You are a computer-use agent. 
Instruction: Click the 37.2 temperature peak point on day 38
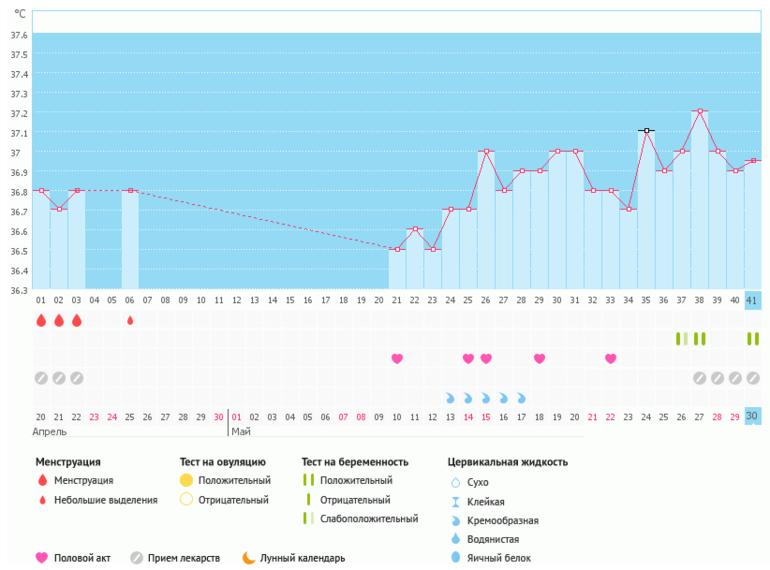tap(700, 111)
